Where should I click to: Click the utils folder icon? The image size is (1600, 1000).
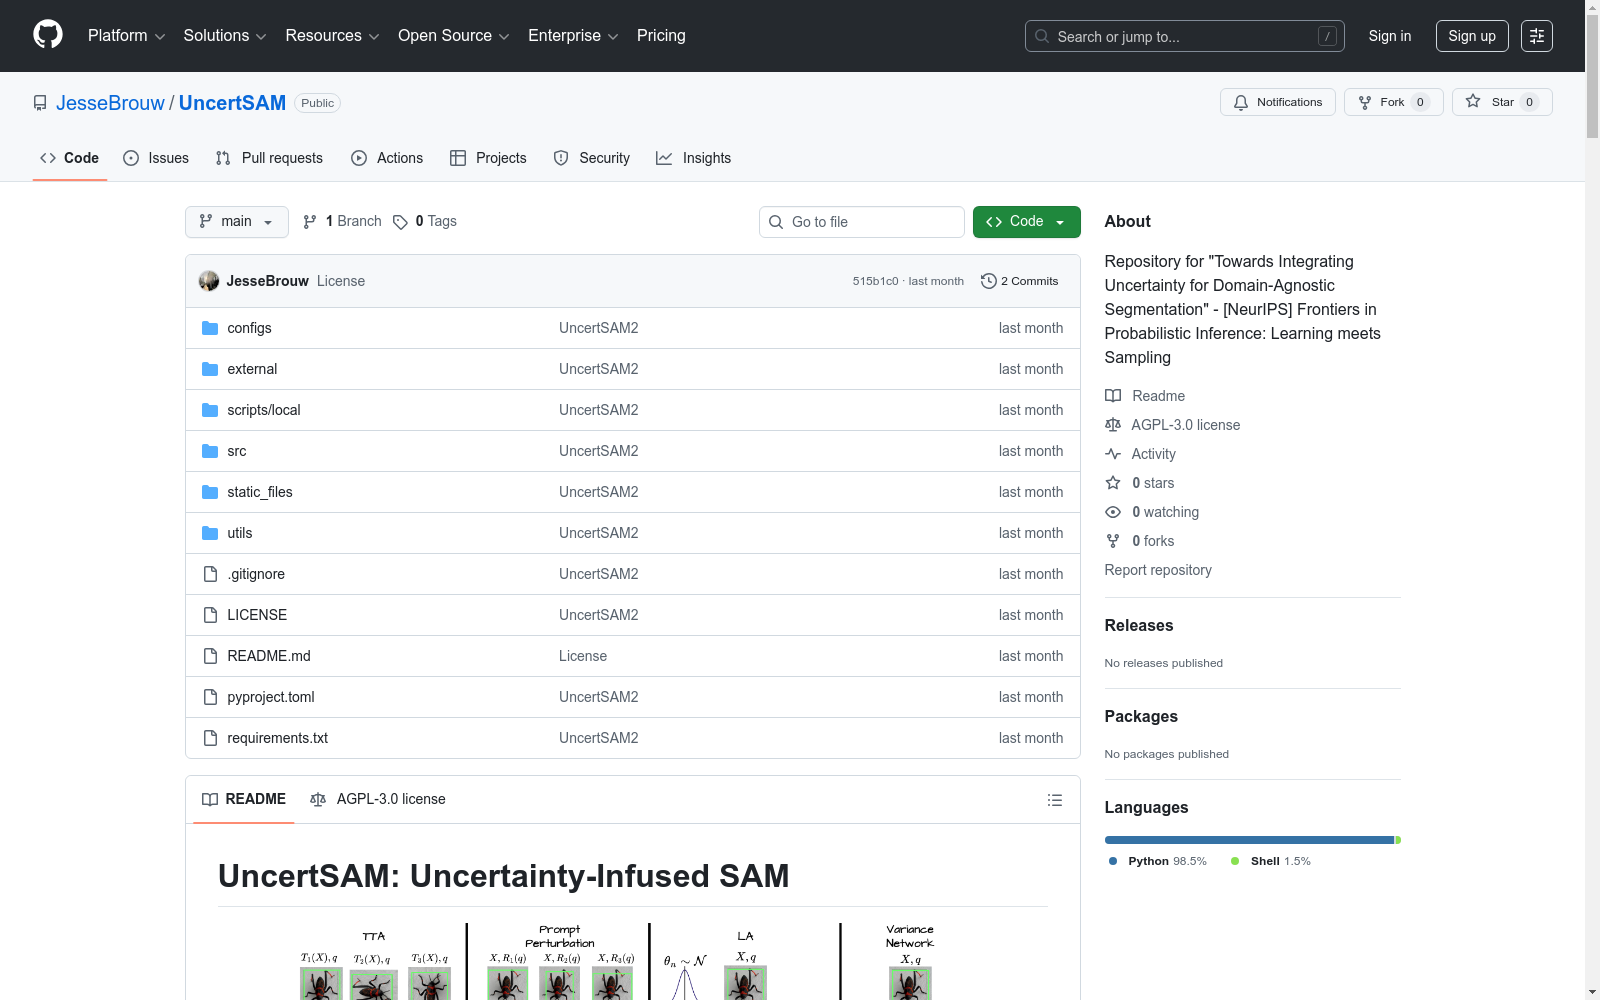(210, 533)
